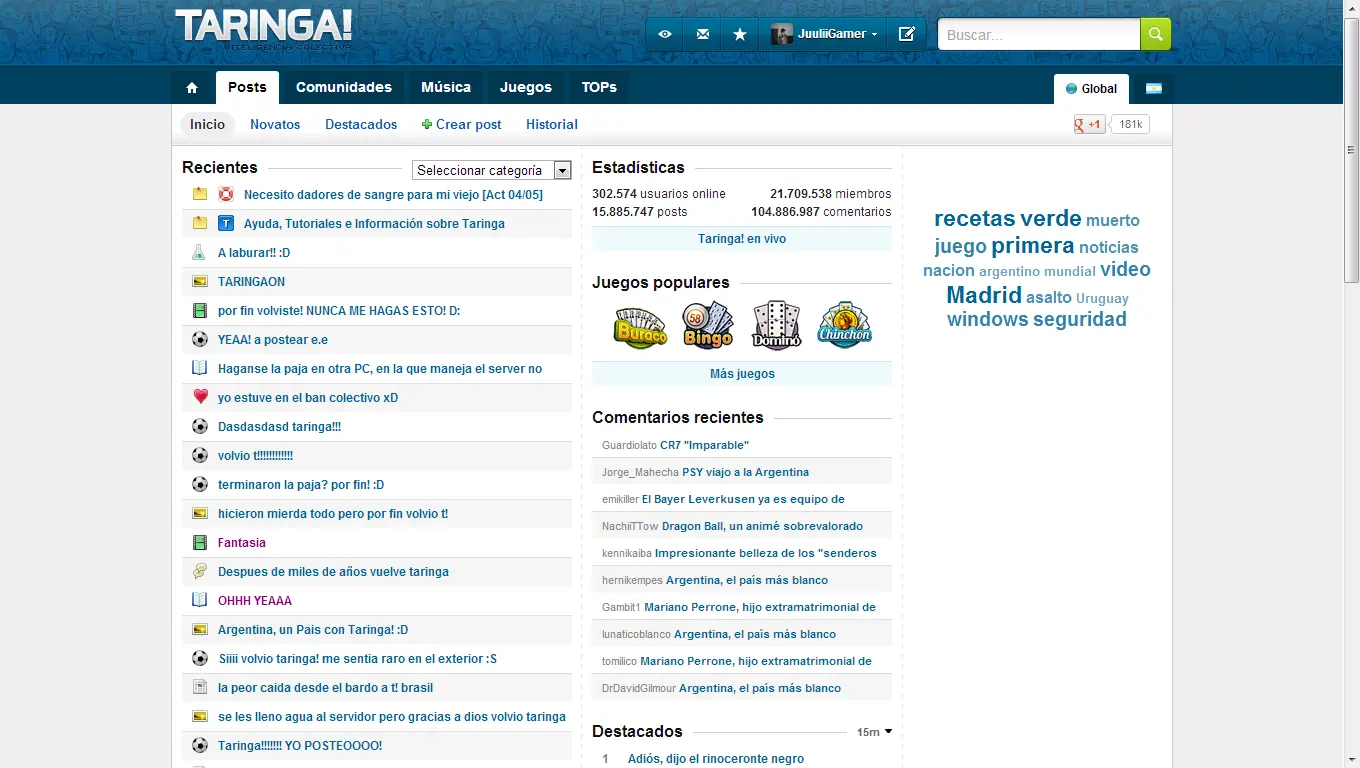The image size is (1360, 768).
Task: Focus the Buscar search field
Action: coord(1039,34)
